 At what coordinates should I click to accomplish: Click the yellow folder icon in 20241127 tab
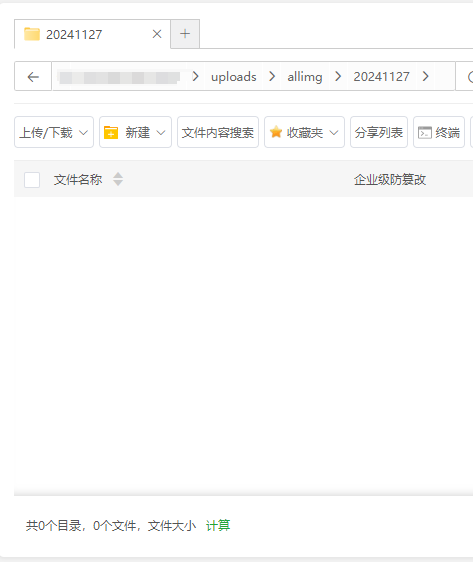[32, 34]
